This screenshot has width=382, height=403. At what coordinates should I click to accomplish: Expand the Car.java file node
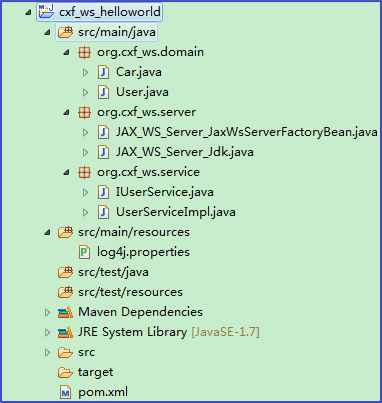point(85,72)
